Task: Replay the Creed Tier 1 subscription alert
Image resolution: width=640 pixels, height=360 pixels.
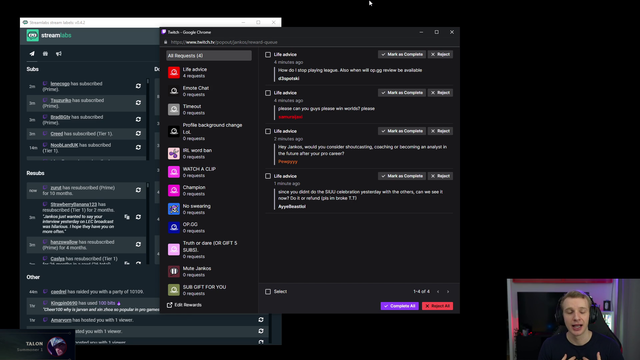Action: click(x=138, y=133)
